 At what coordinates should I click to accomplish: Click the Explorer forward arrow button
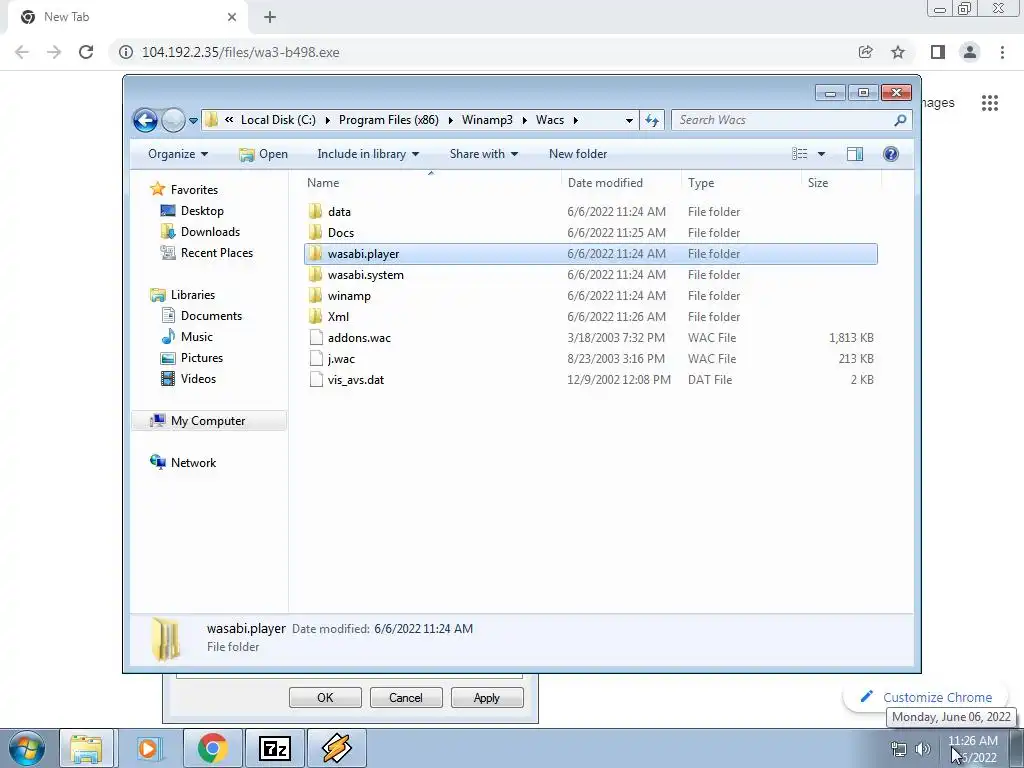(x=173, y=120)
